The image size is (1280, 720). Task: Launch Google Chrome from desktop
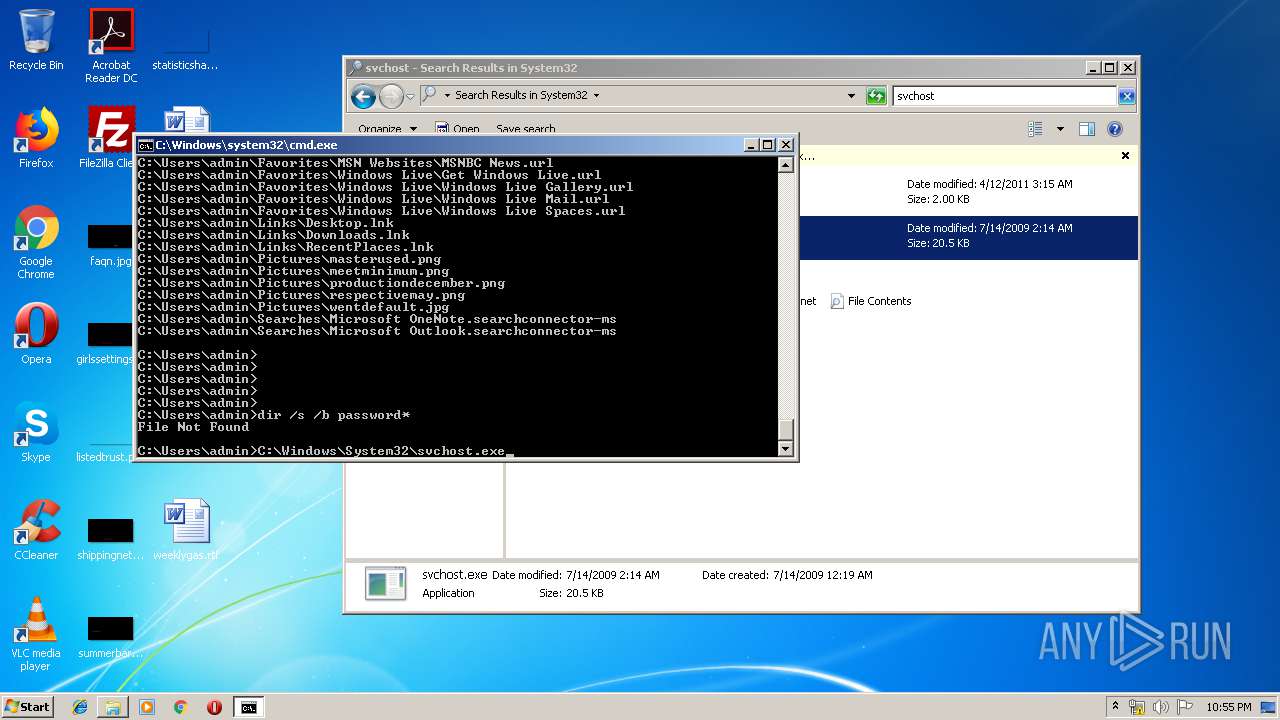(x=36, y=242)
